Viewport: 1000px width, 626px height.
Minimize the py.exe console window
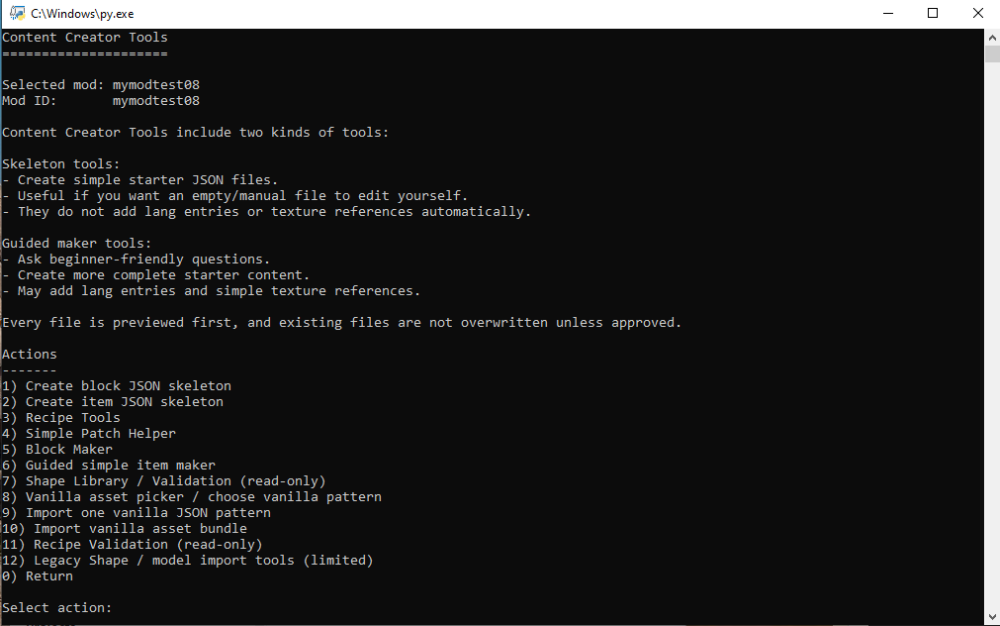coord(888,13)
